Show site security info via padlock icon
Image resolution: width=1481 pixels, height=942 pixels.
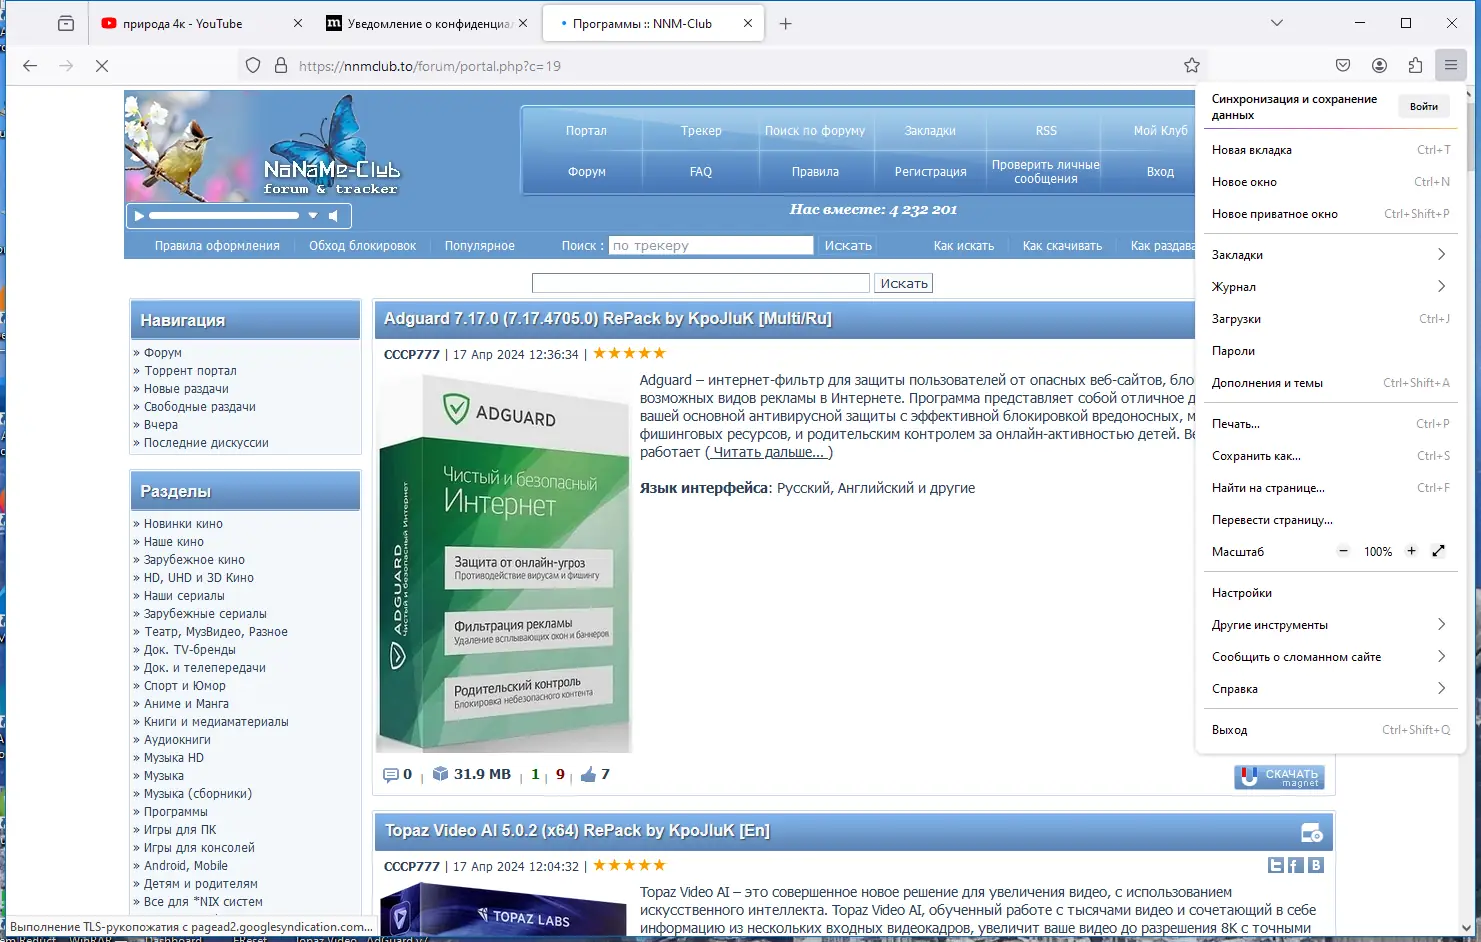[x=281, y=65]
